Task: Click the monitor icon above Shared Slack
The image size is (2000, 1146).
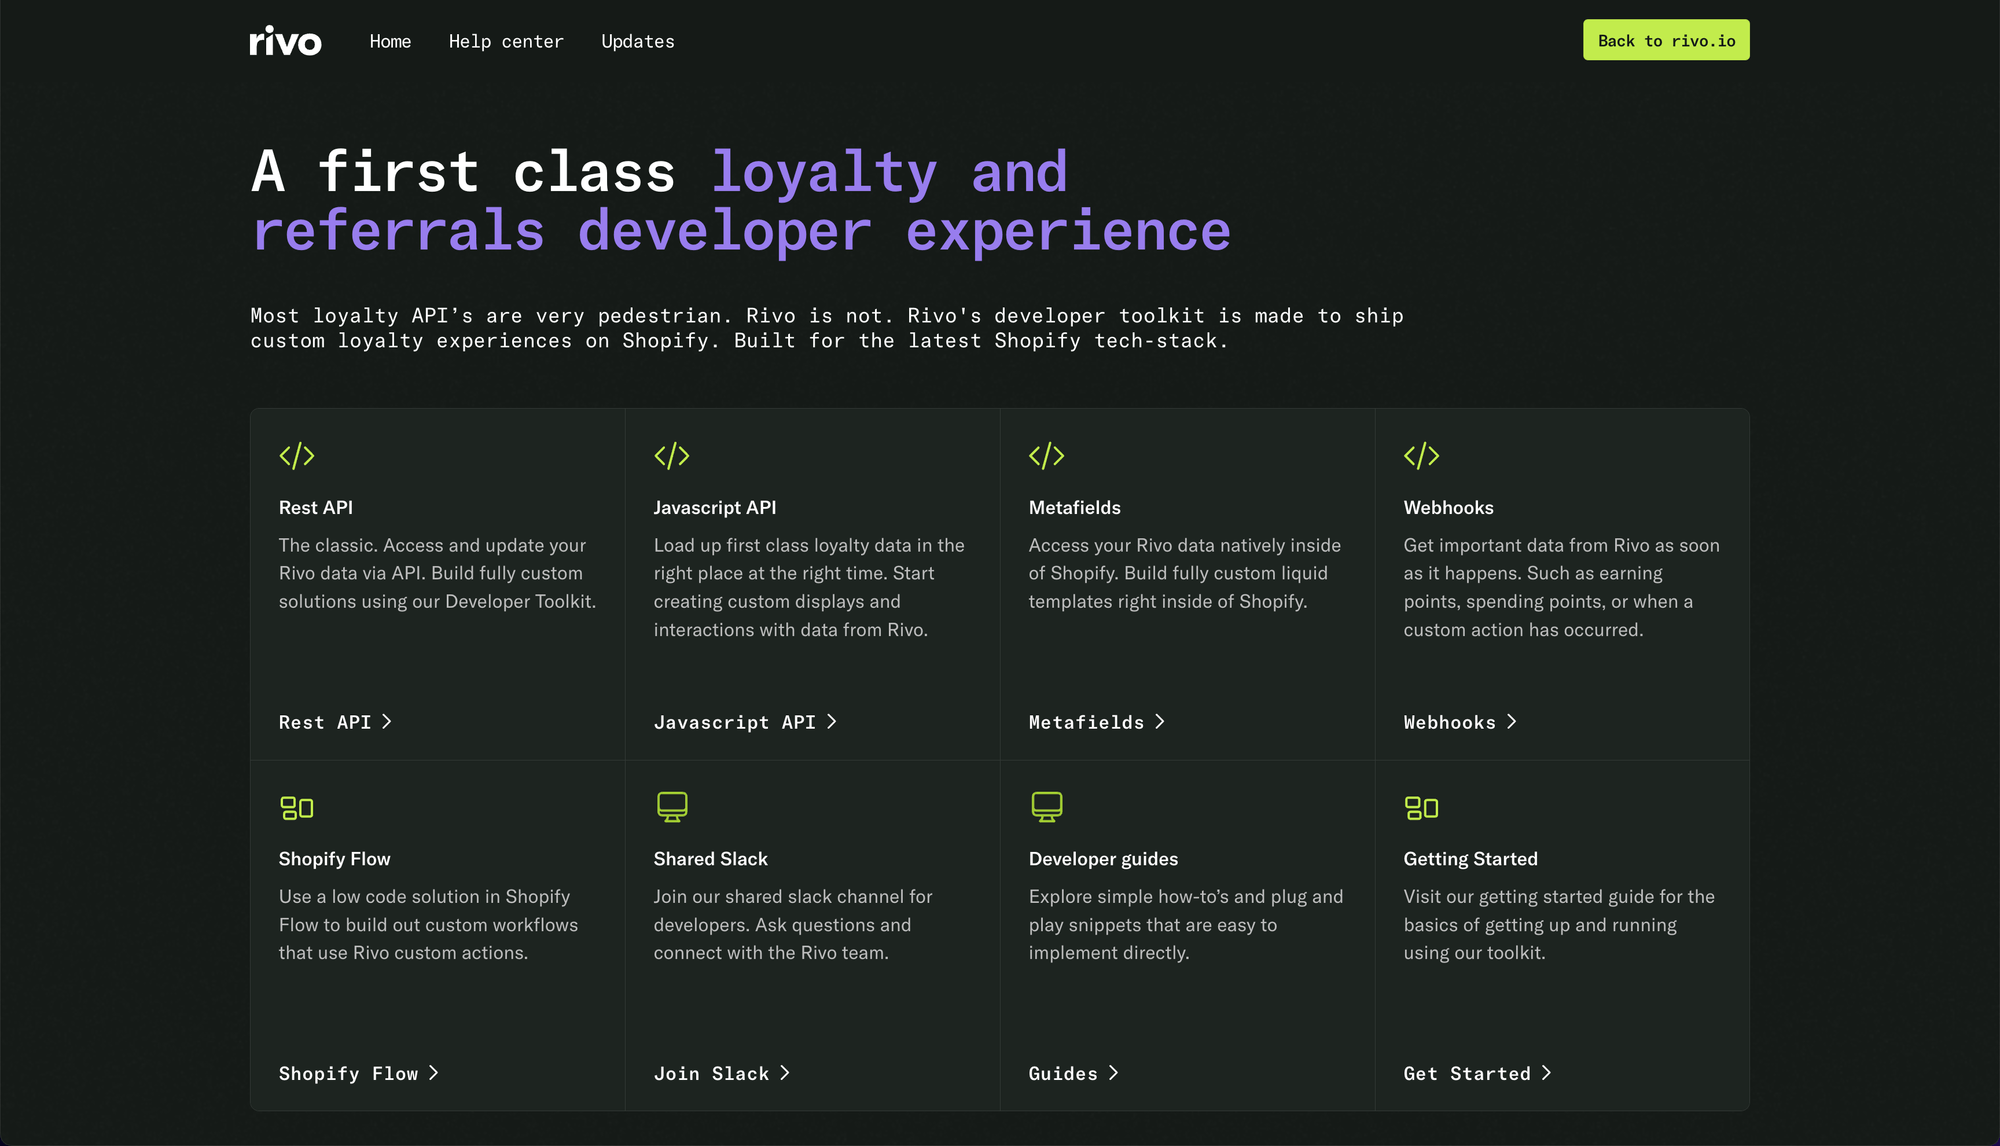Action: (x=672, y=807)
